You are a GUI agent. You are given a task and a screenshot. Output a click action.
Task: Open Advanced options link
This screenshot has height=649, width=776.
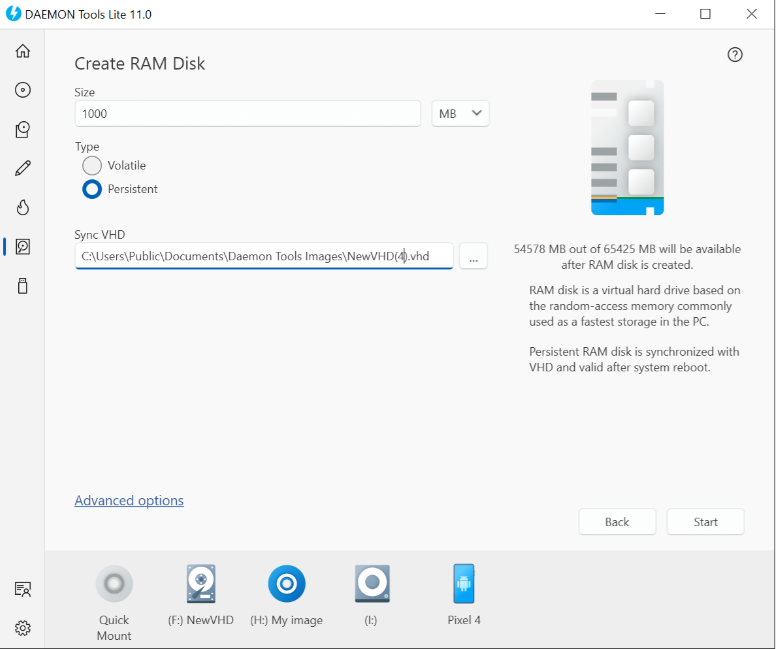coord(129,500)
